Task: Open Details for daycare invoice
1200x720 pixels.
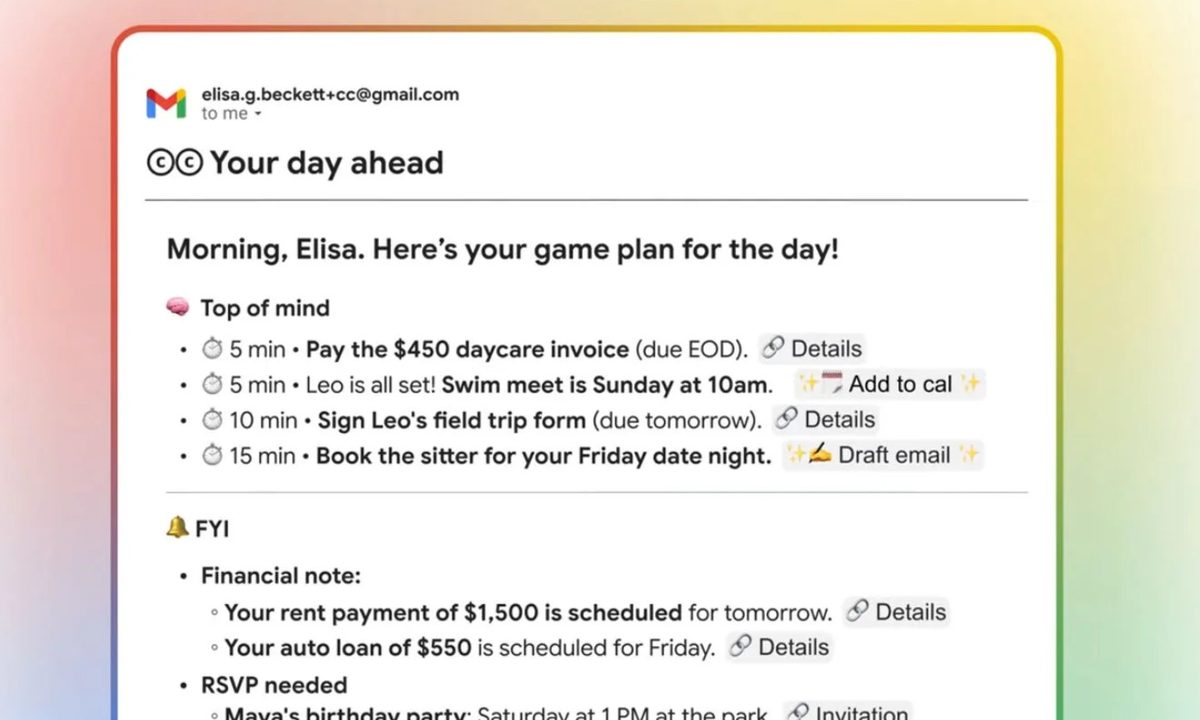Action: [812, 349]
